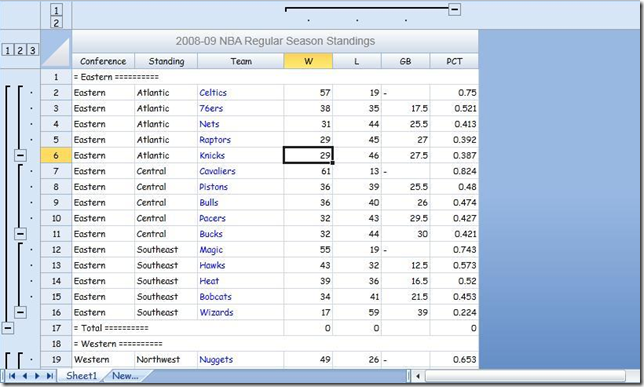Collapse the Atlantic group beside row 6

(x=20, y=155)
